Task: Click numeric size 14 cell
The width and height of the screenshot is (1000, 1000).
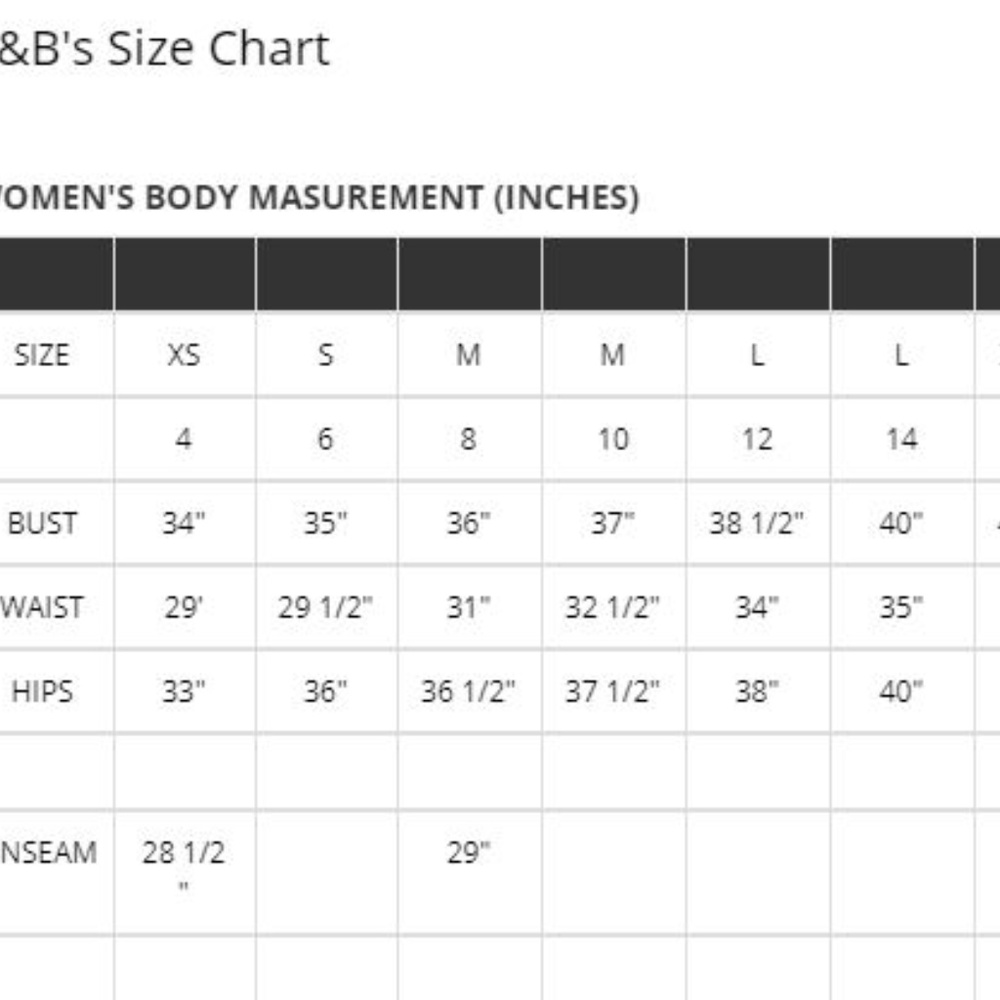Action: pyautogui.click(x=901, y=439)
